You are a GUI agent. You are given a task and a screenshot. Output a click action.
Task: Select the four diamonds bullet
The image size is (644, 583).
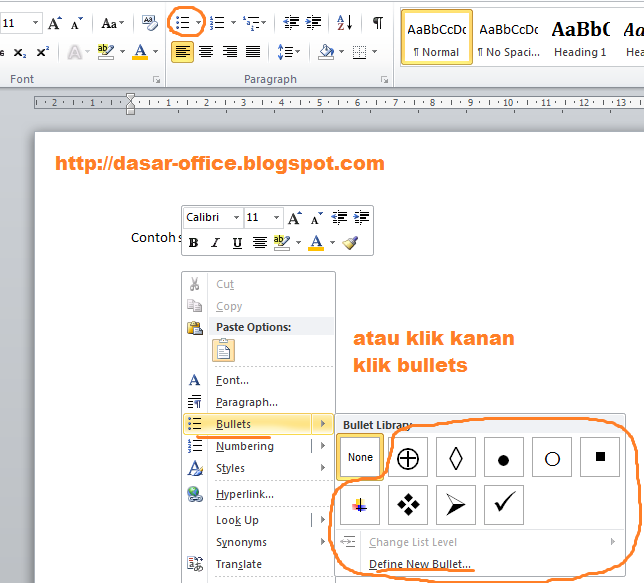(408, 505)
